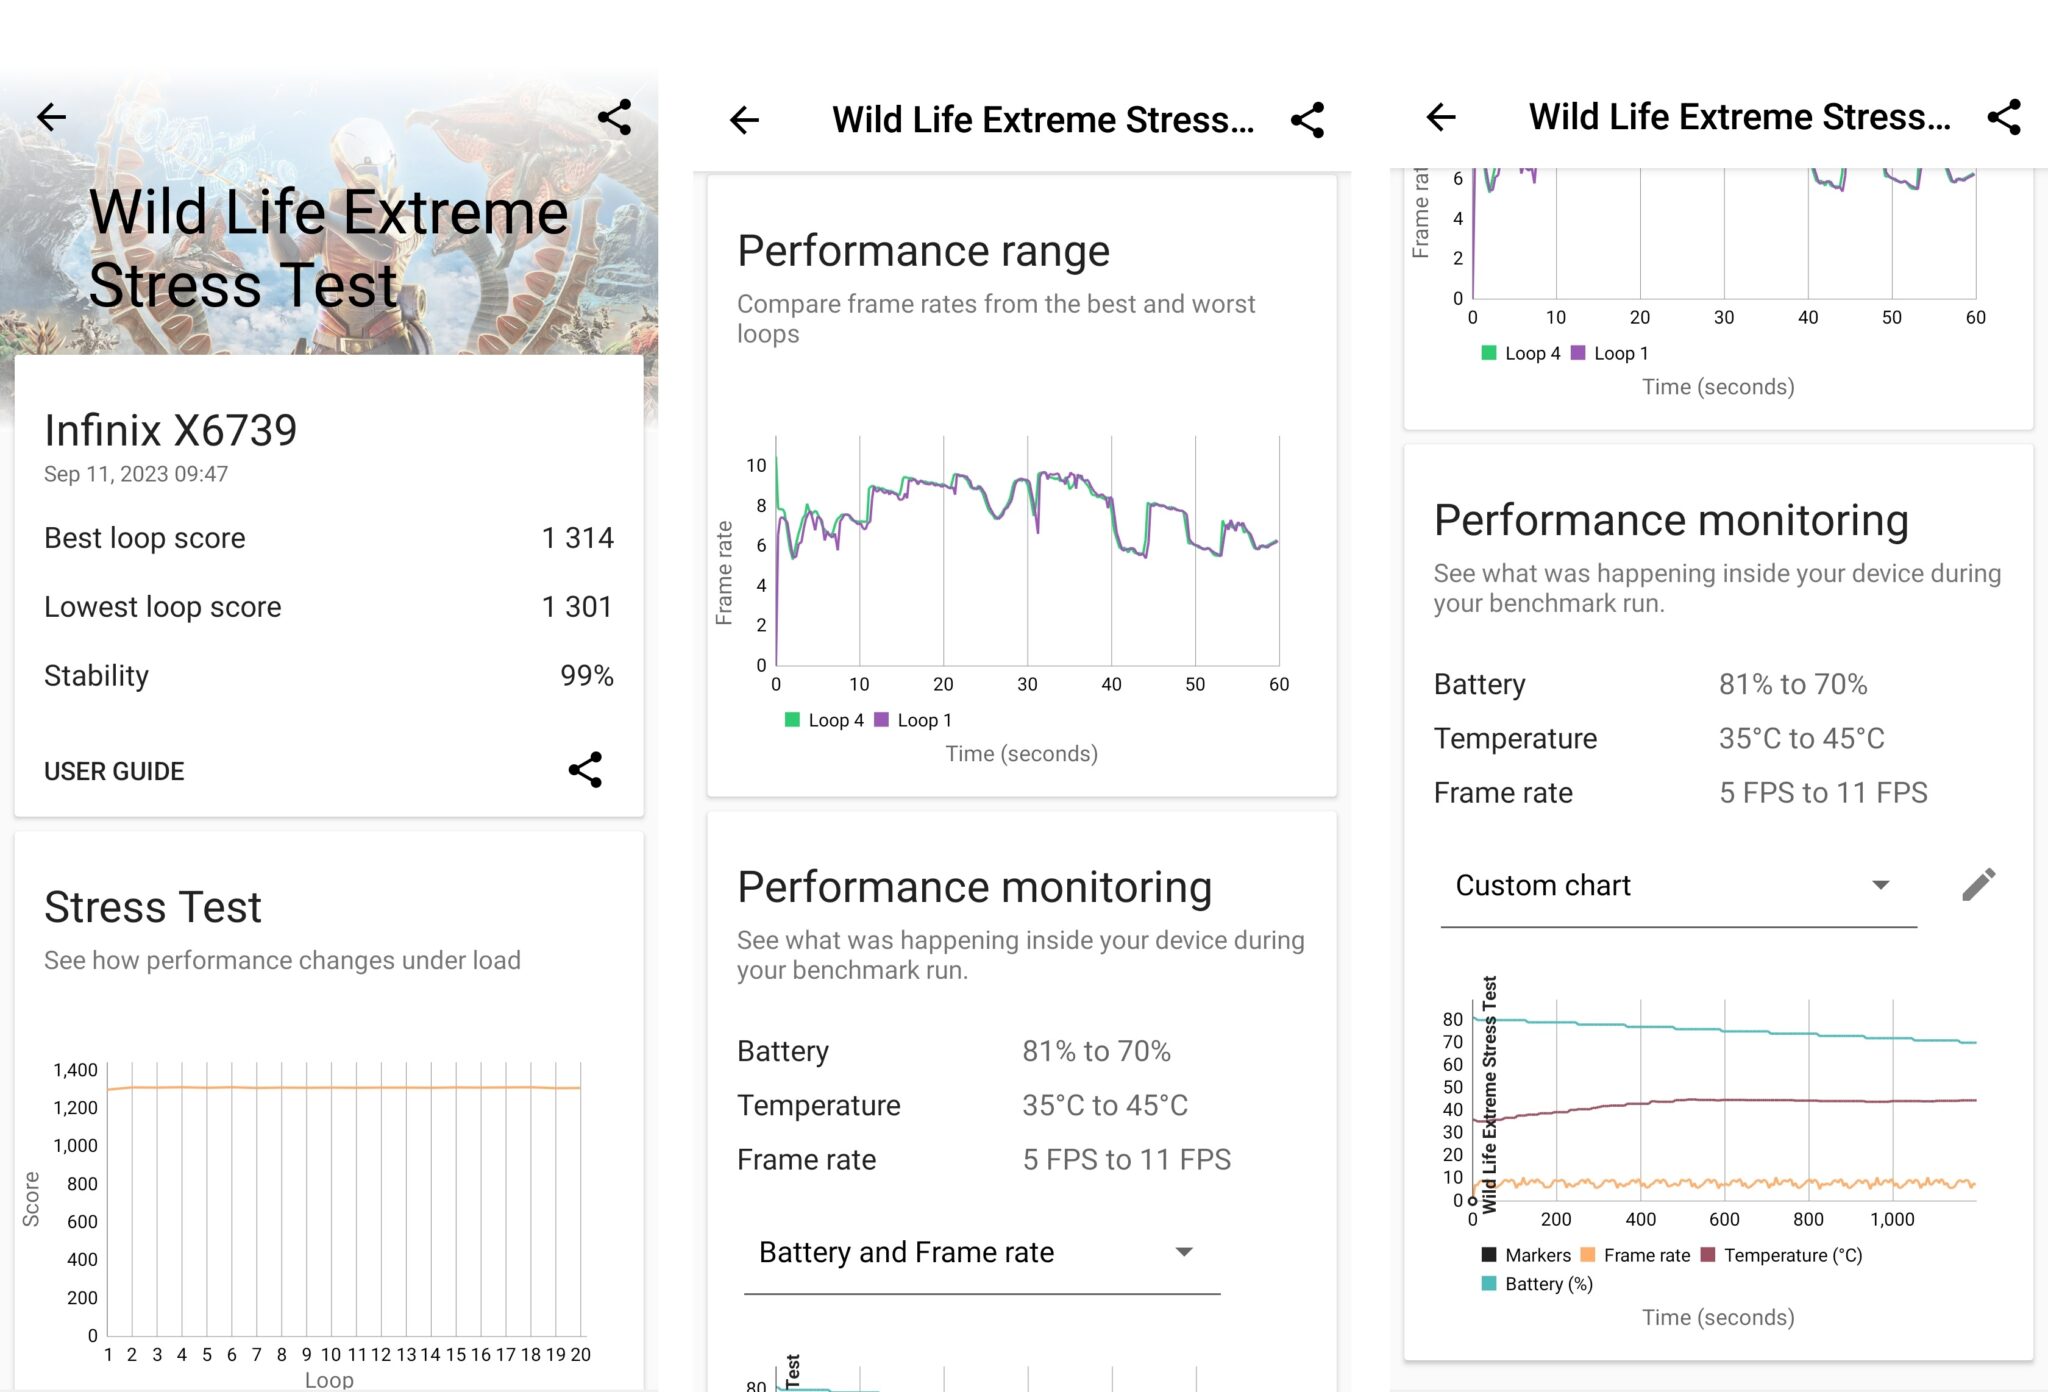Select Loop 4 legend swatch in middle chart

(x=792, y=720)
